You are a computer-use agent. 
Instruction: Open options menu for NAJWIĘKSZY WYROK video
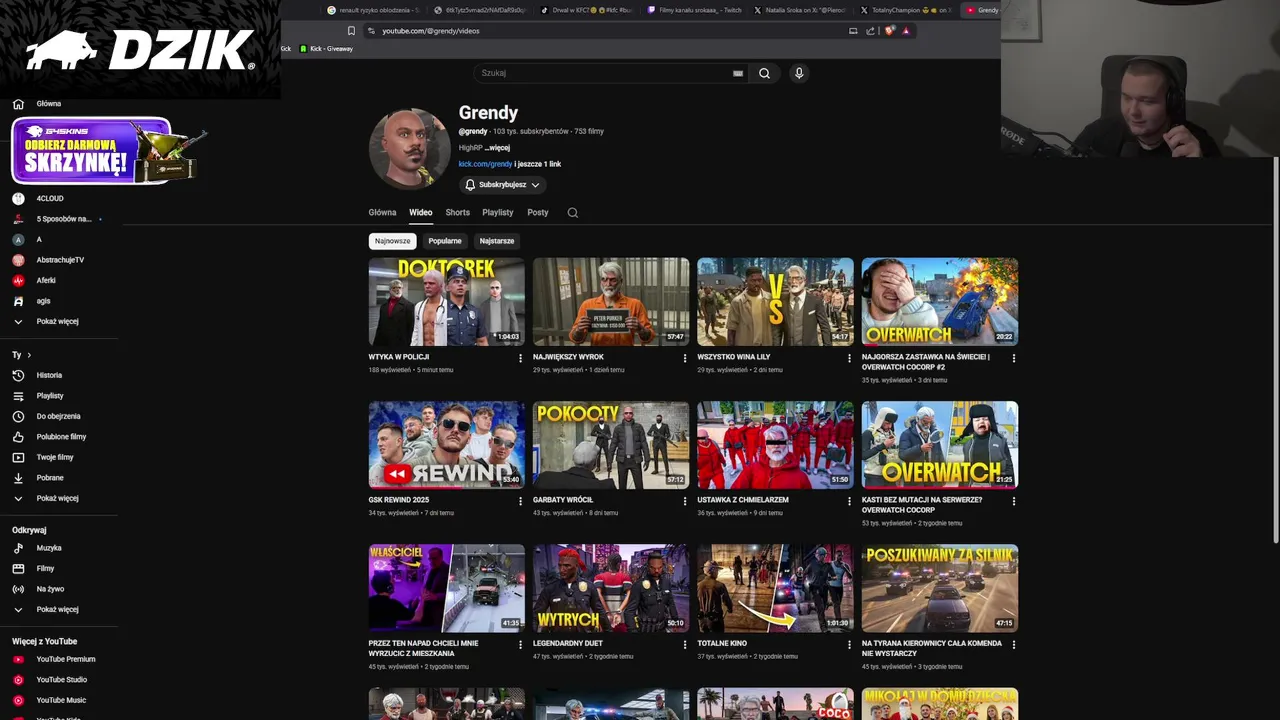point(685,358)
